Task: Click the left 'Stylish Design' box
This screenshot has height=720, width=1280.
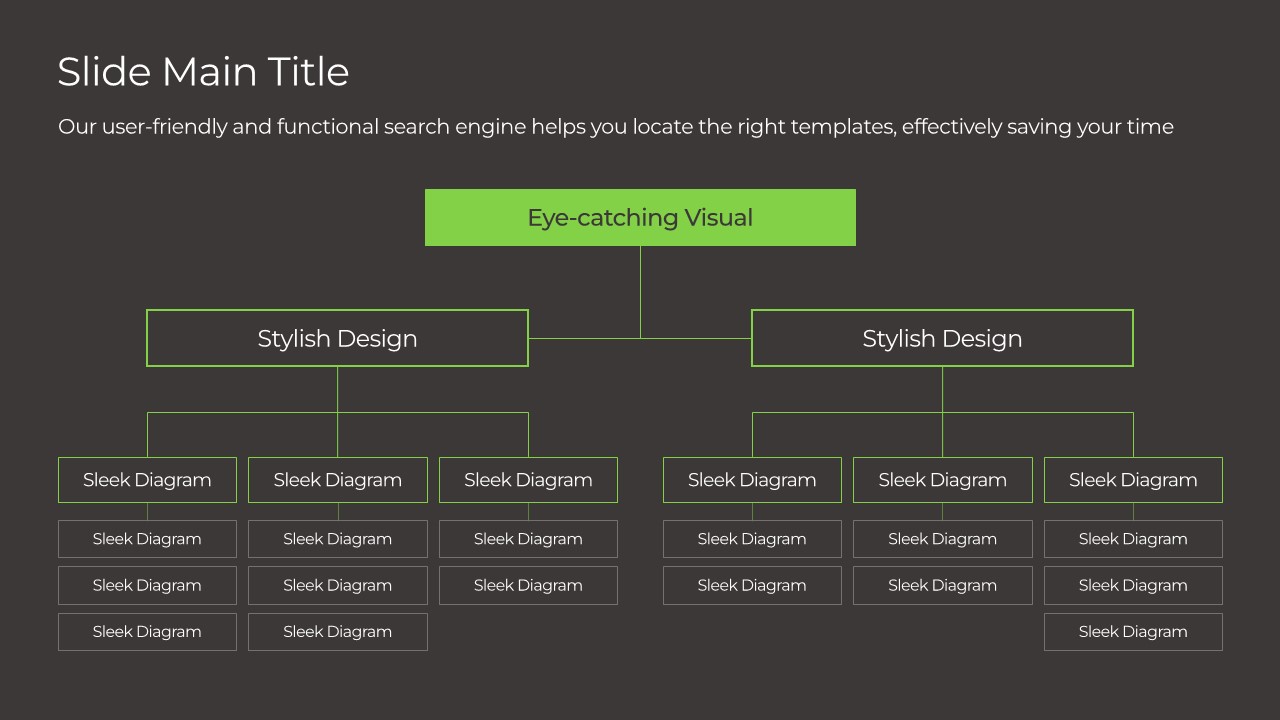Action: (337, 338)
